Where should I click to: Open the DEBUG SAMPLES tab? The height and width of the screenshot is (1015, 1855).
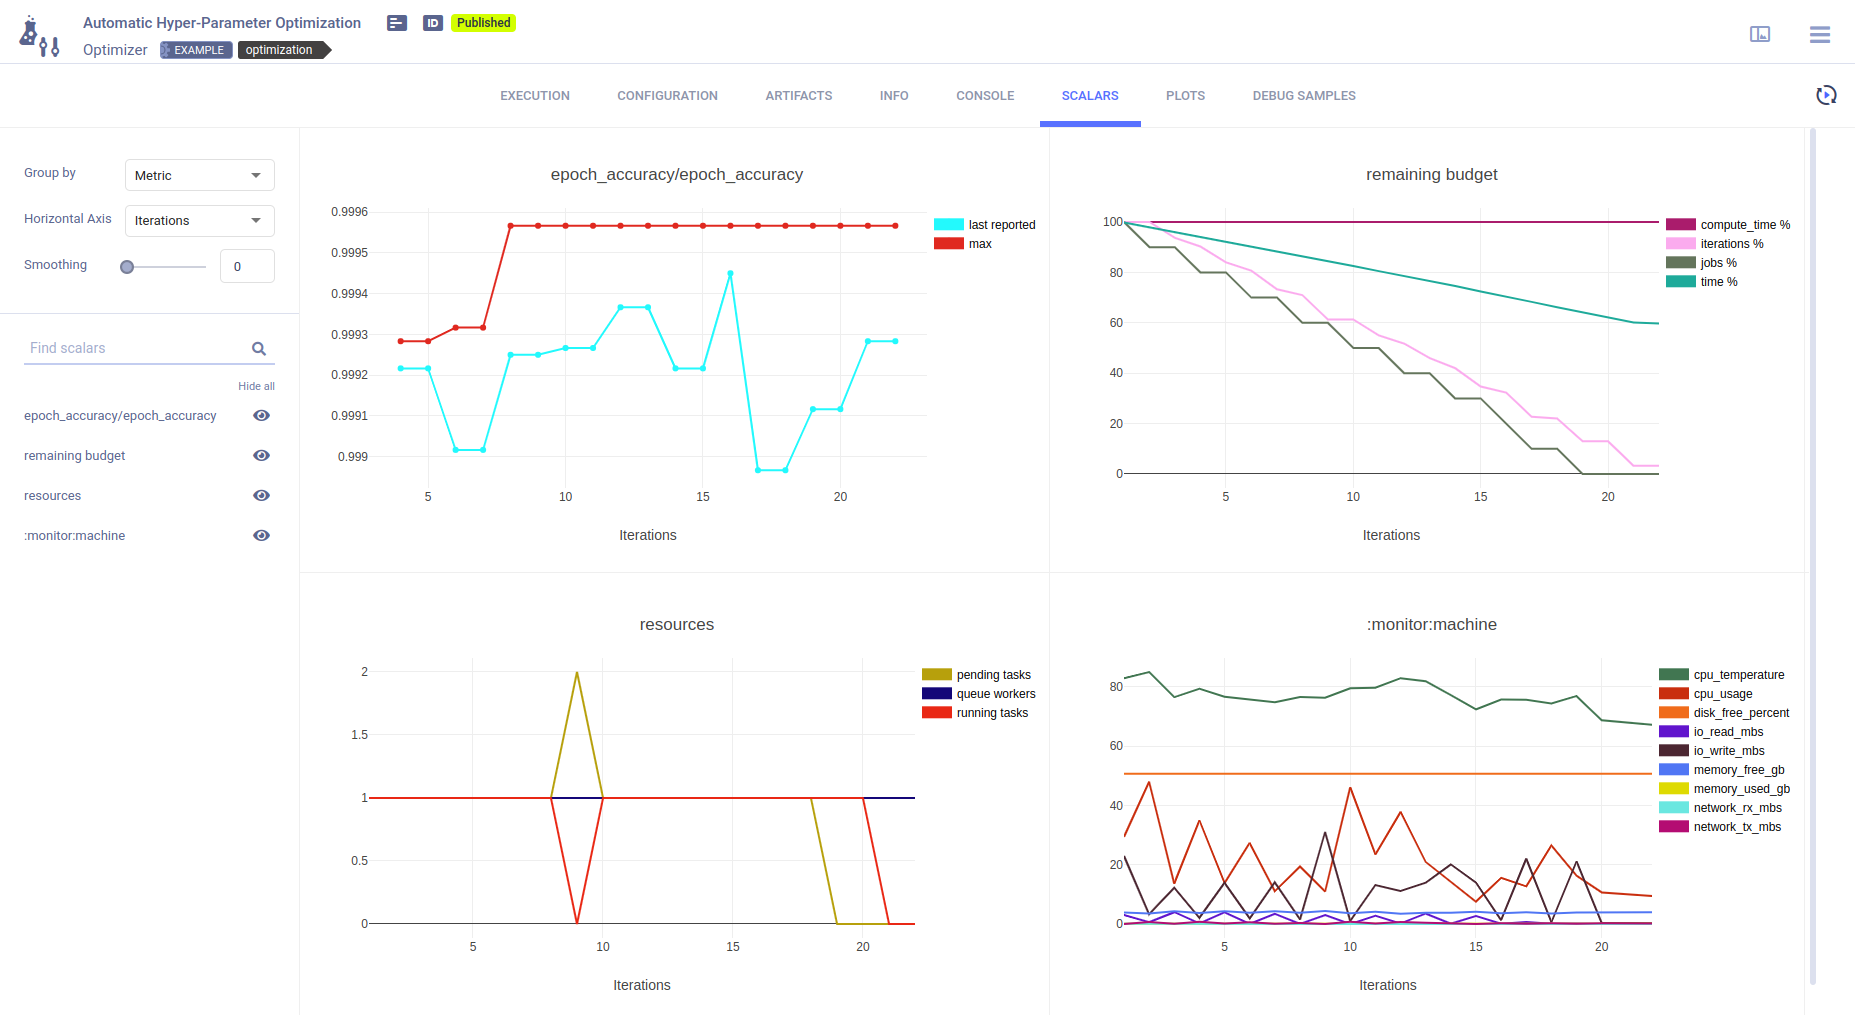[x=1303, y=96]
